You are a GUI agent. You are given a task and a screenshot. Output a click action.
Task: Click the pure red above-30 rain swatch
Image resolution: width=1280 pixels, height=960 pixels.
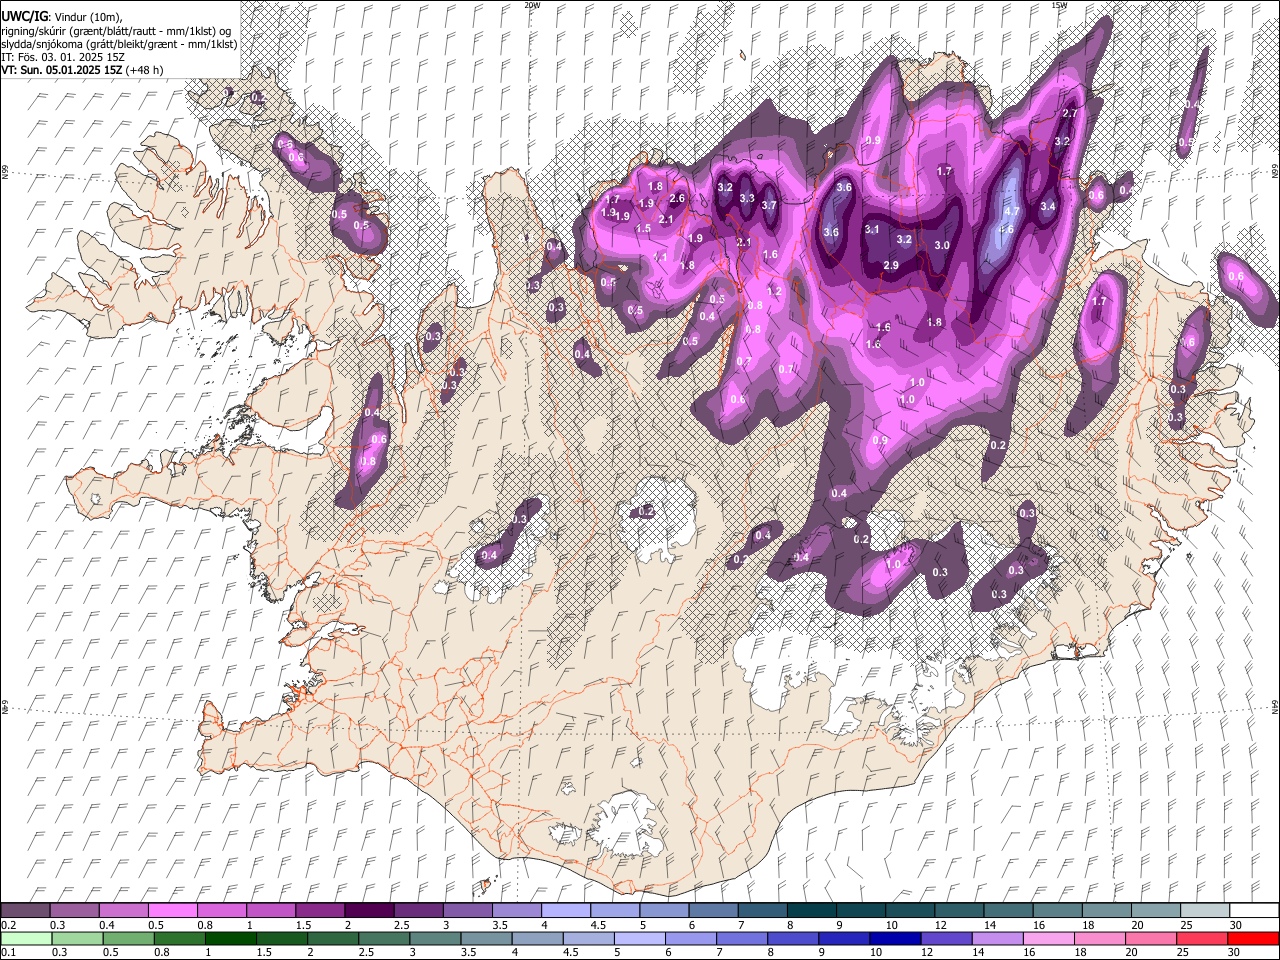[1253, 938]
